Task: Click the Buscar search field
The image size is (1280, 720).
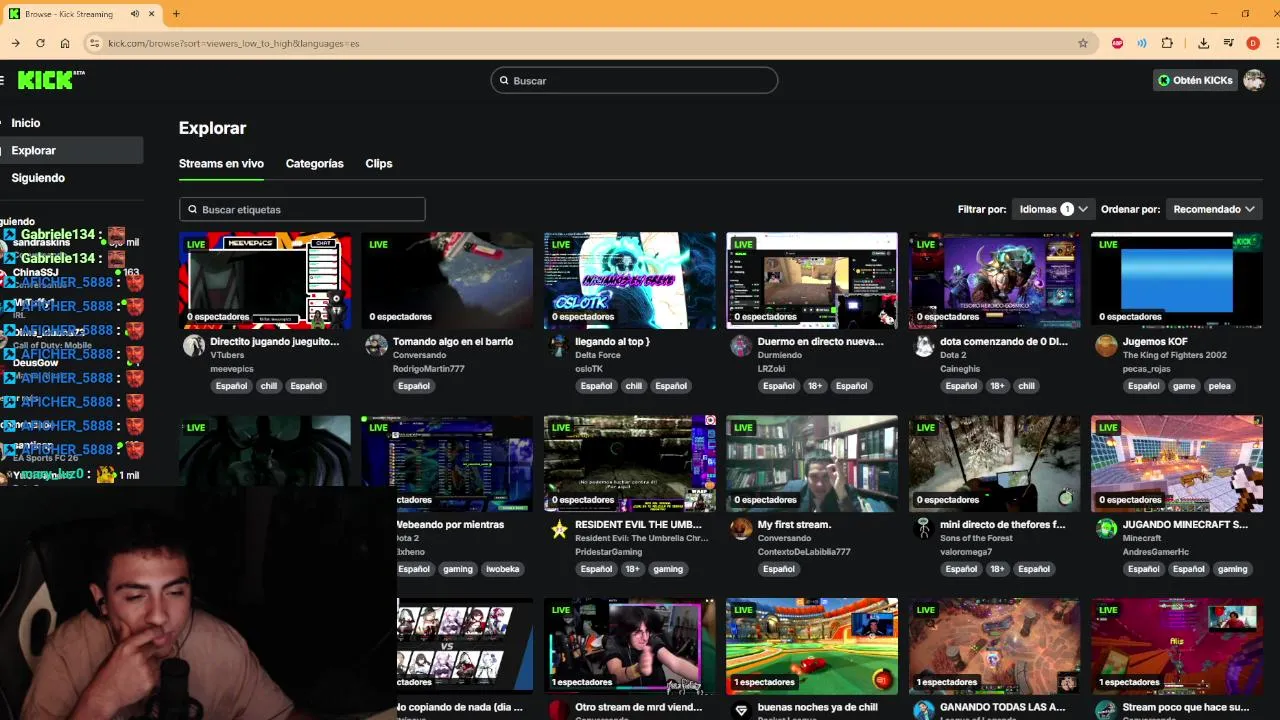Action: point(634,80)
